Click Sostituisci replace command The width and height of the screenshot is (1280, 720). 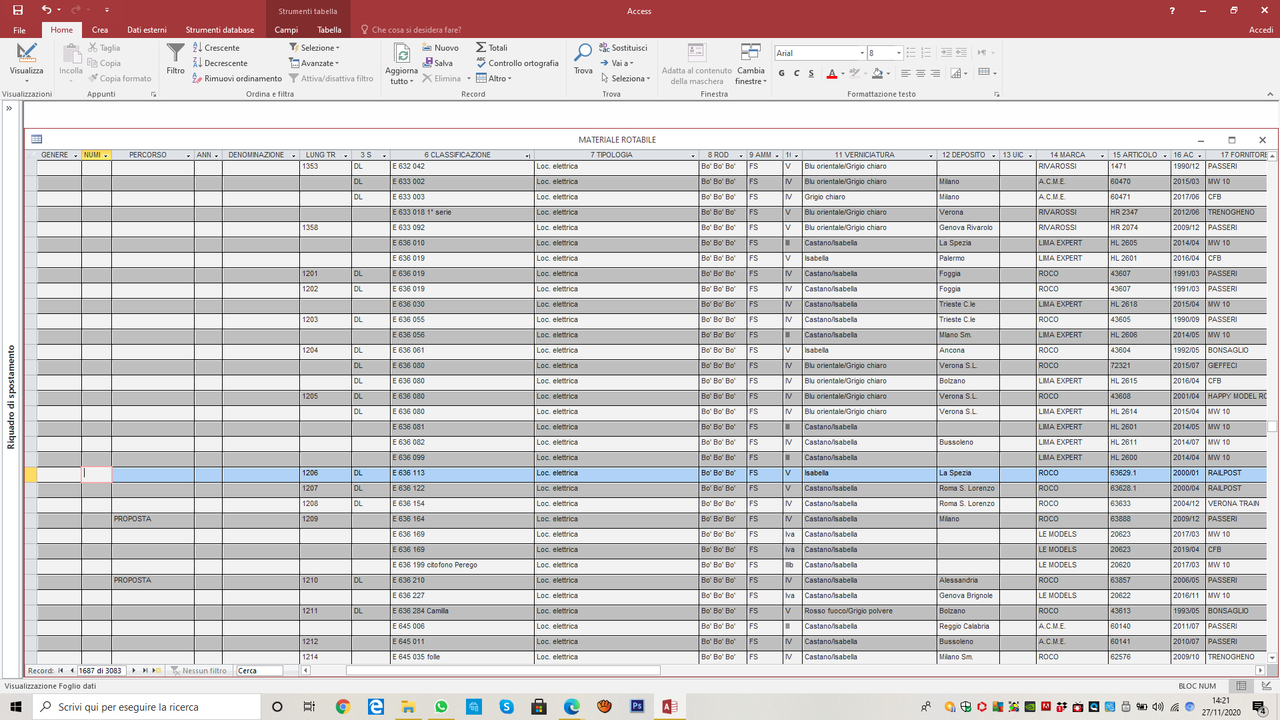623,48
